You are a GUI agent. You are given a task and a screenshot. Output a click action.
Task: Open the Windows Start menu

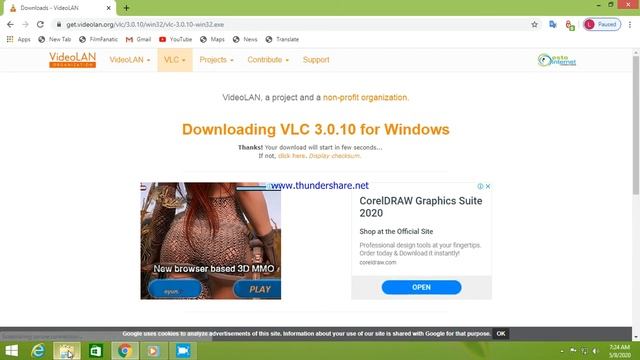[x=11, y=351]
